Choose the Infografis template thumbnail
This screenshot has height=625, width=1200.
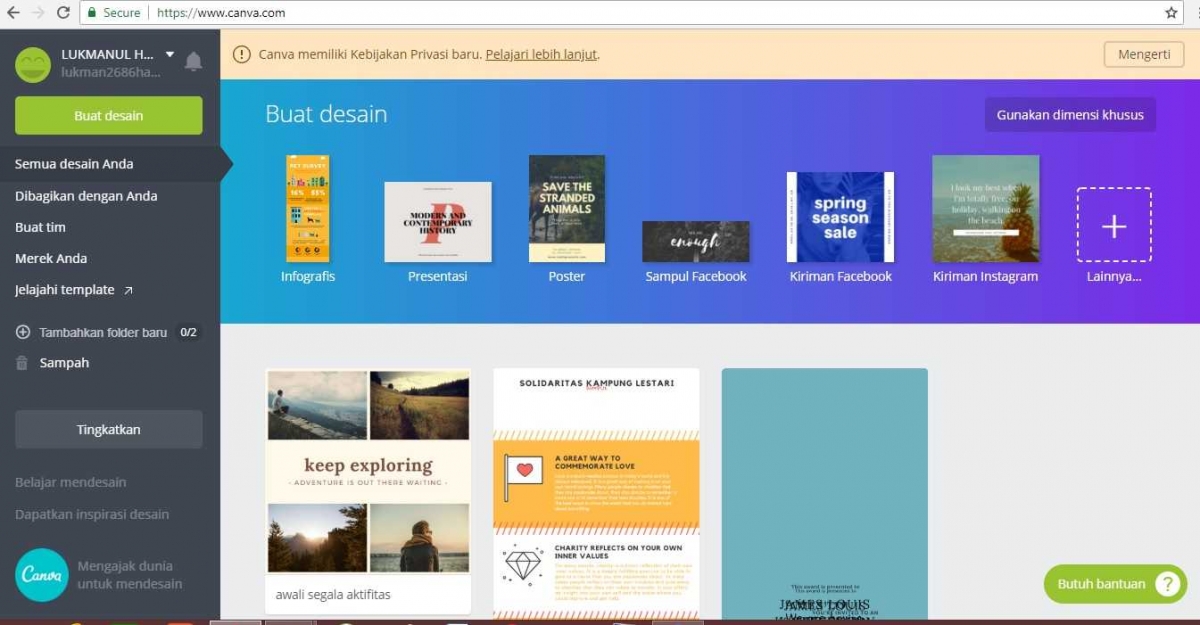pyautogui.click(x=308, y=209)
